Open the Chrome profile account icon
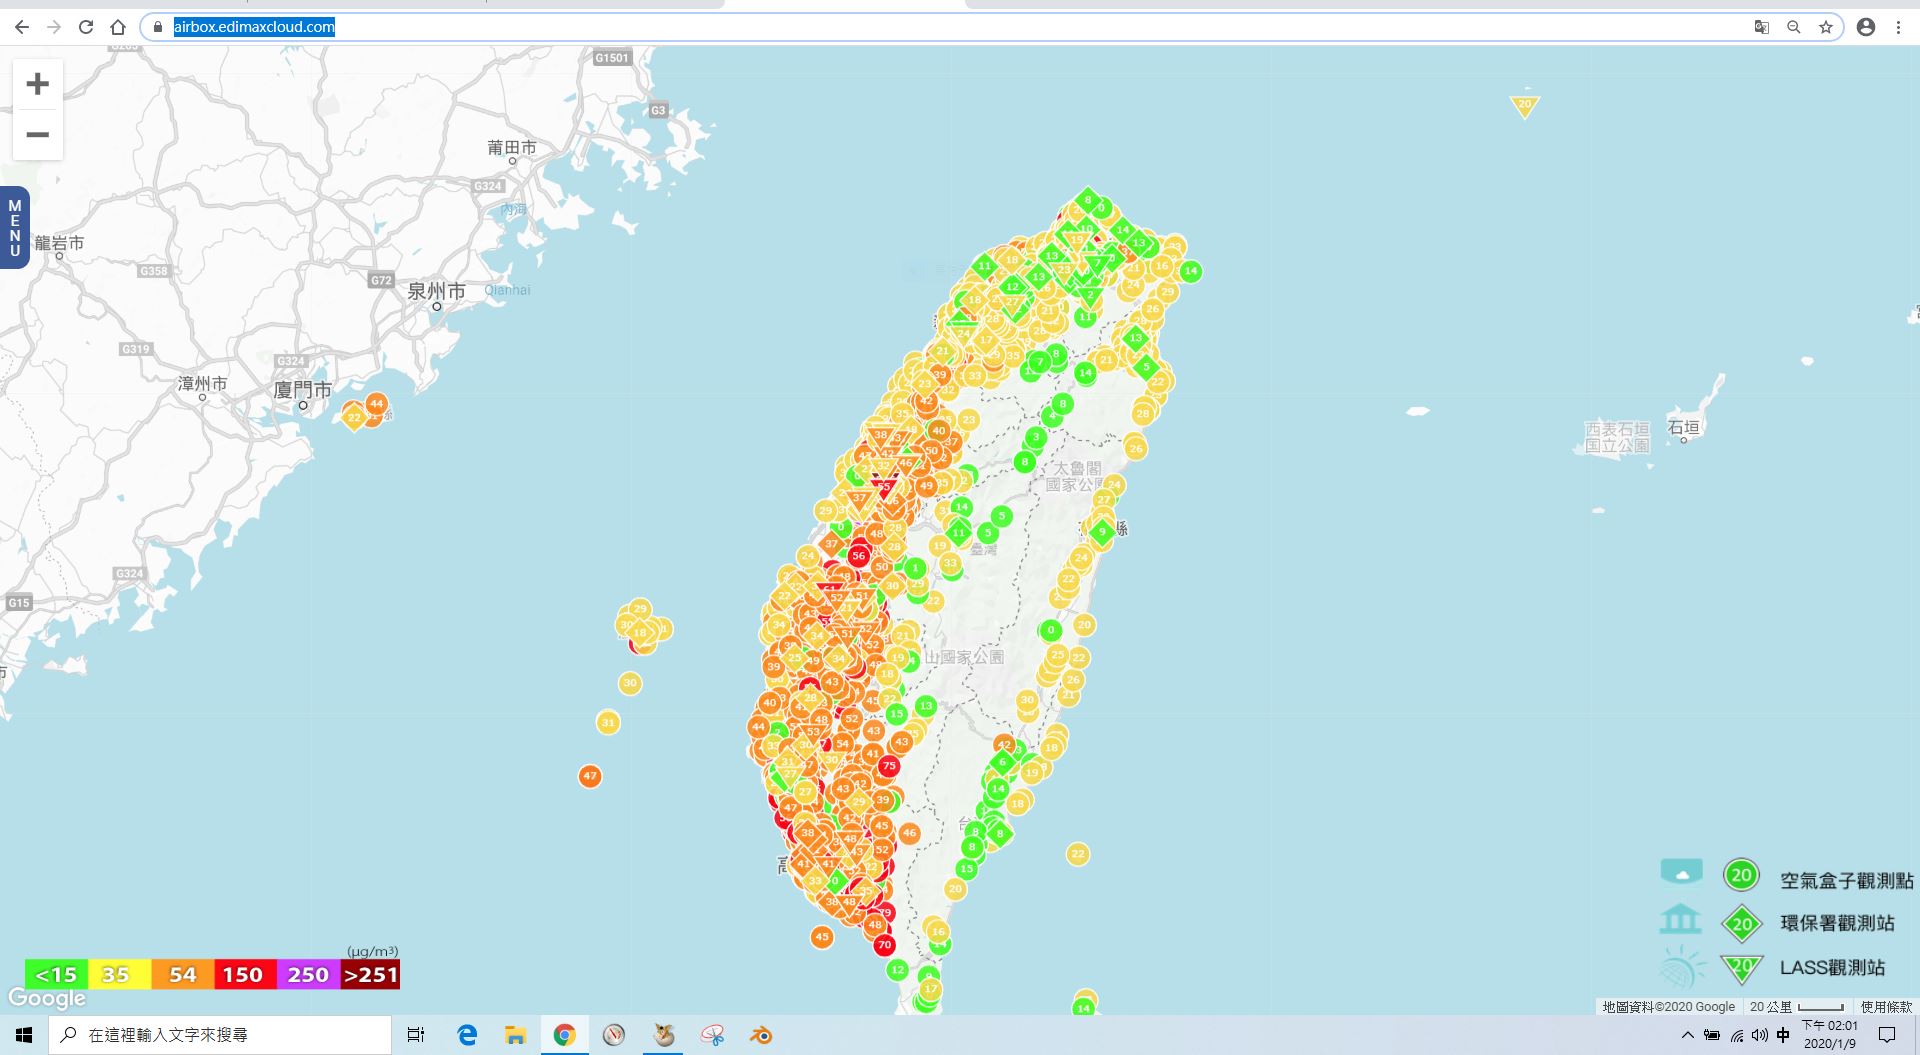 pyautogui.click(x=1866, y=27)
